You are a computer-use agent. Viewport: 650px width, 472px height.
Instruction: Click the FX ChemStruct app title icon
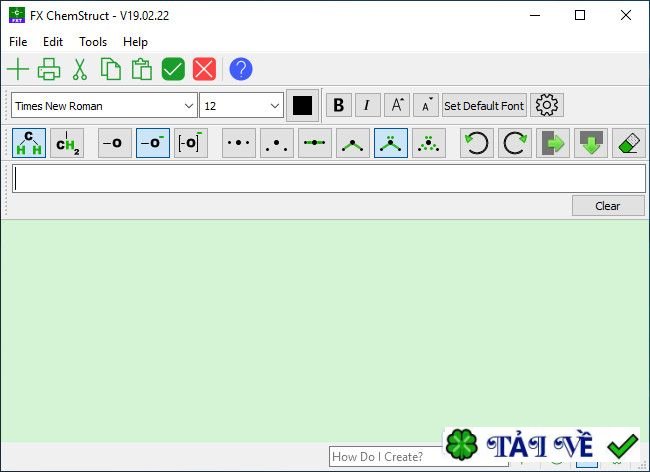17,15
